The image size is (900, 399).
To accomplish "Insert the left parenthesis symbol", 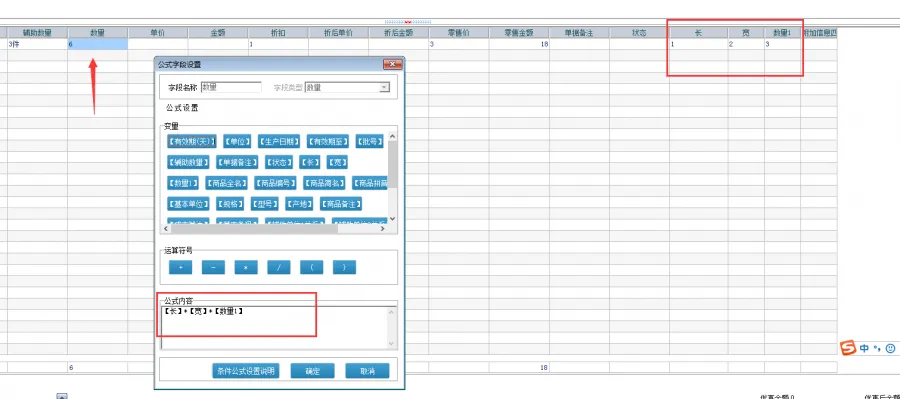I will pos(311,268).
